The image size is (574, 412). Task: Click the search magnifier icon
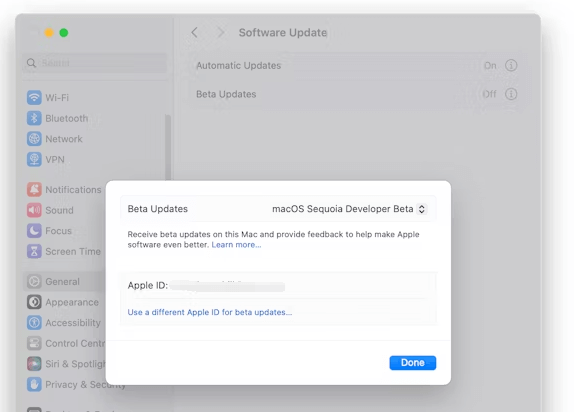tap(31, 63)
